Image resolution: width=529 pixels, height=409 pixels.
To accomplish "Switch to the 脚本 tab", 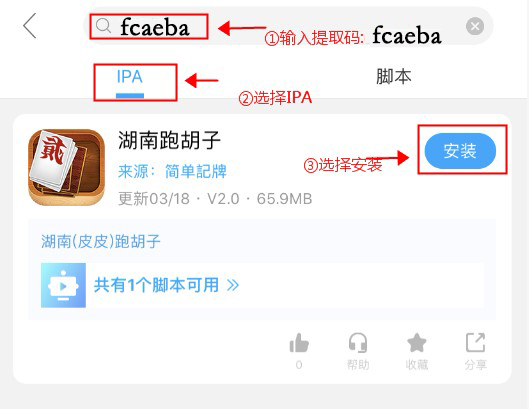I will [x=394, y=76].
